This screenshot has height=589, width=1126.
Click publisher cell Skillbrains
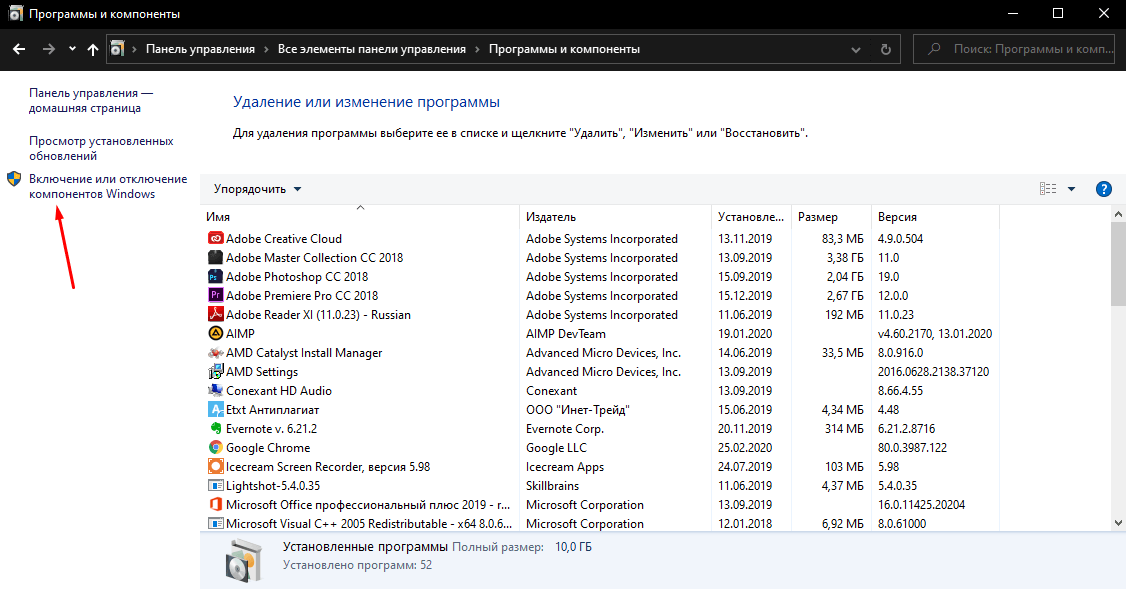552,486
